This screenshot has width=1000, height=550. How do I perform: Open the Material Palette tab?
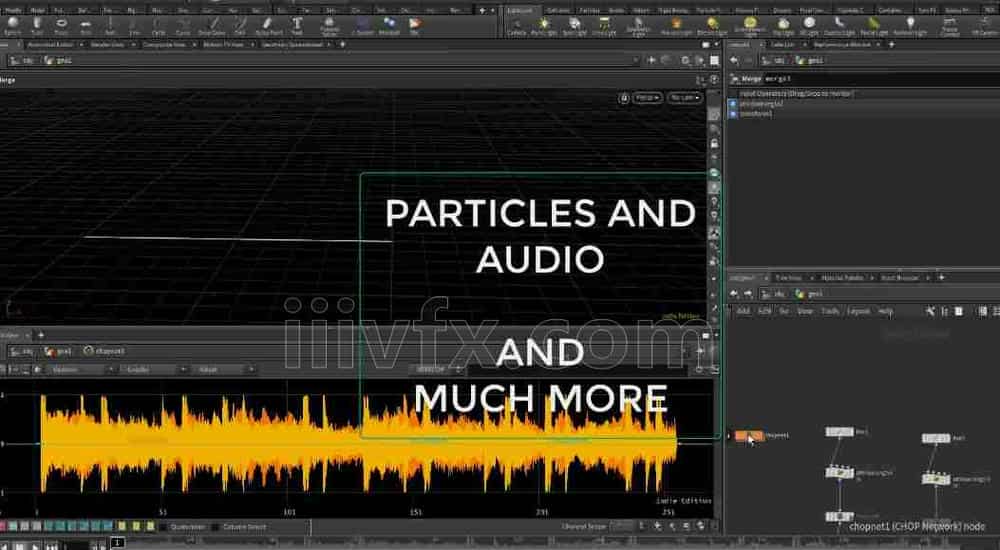[841, 278]
